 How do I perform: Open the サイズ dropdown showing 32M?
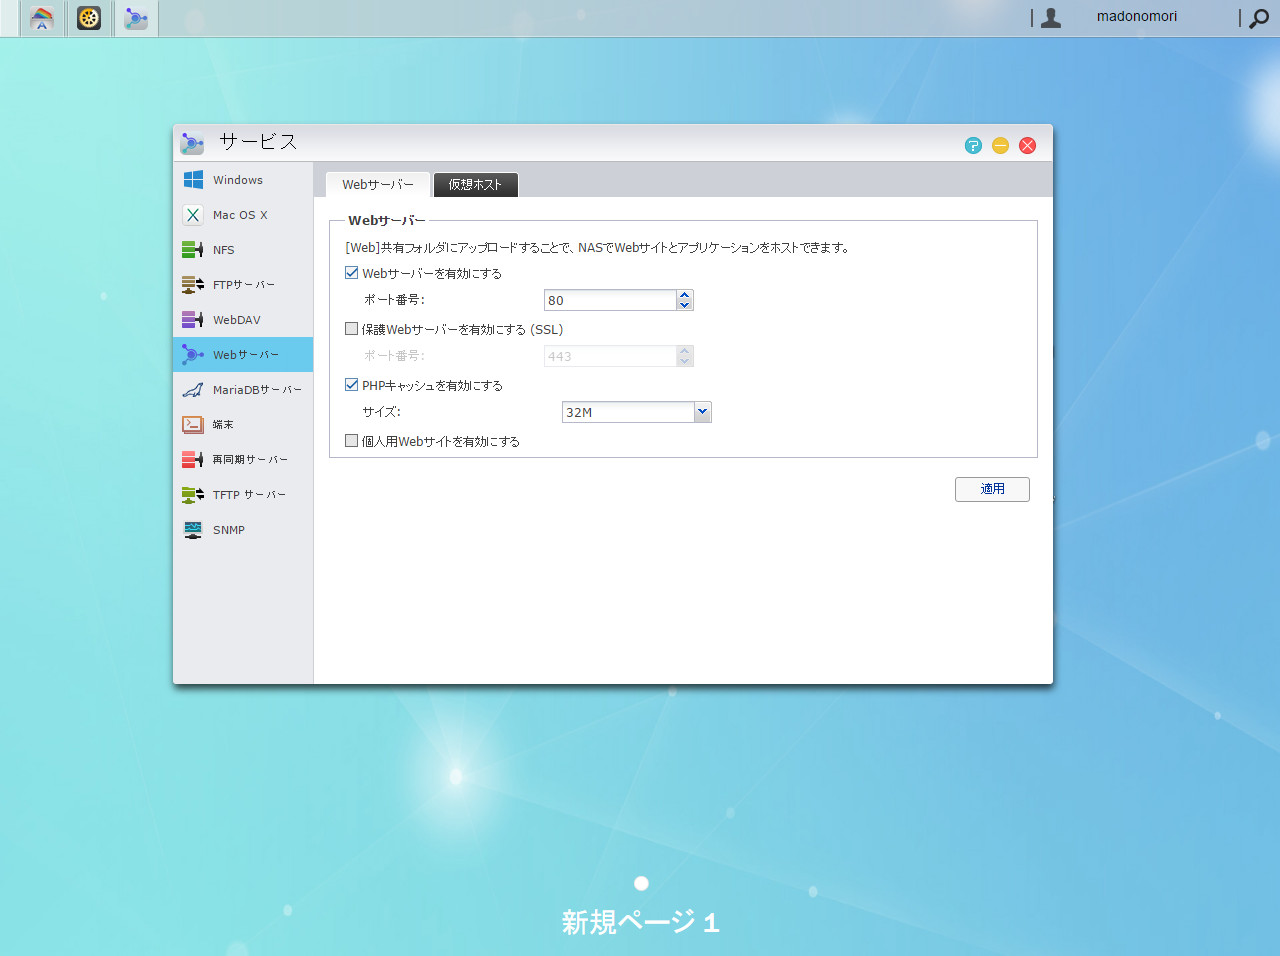[702, 411]
